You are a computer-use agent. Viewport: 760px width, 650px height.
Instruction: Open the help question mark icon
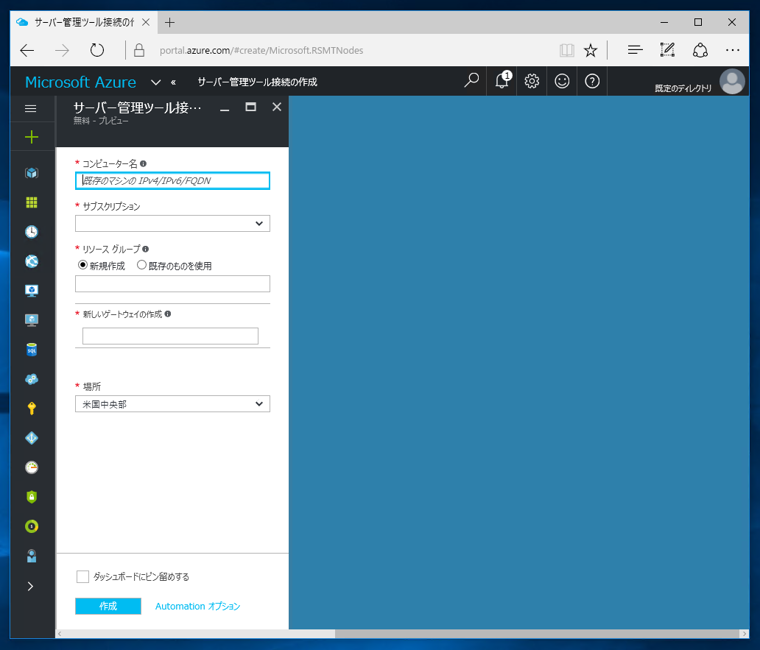click(592, 81)
